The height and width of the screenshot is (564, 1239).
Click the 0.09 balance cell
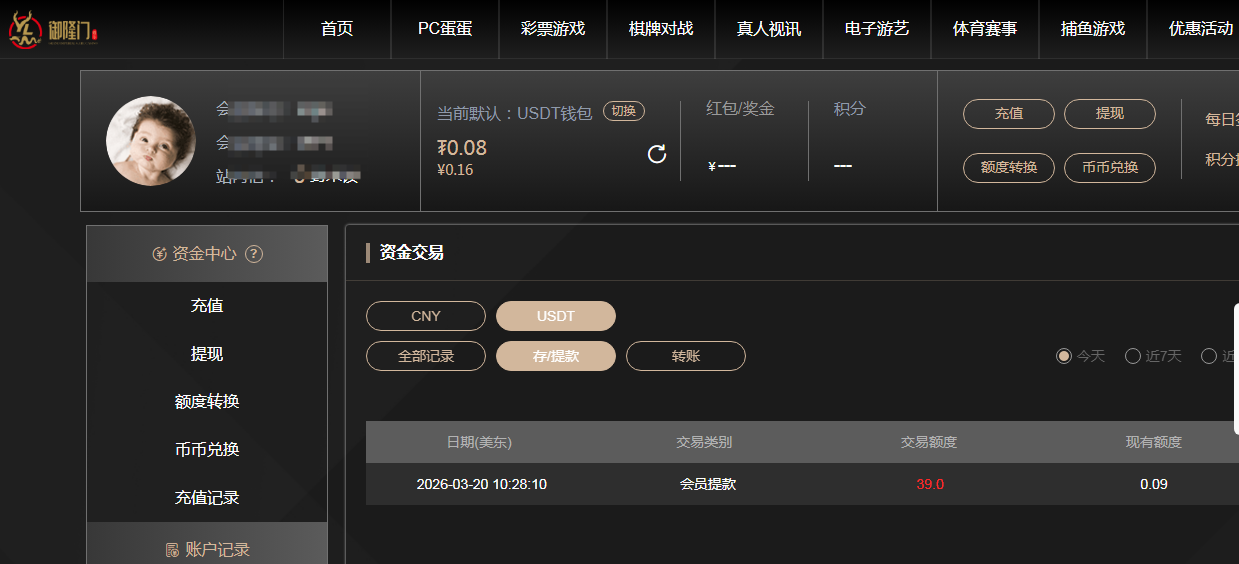pos(1154,484)
